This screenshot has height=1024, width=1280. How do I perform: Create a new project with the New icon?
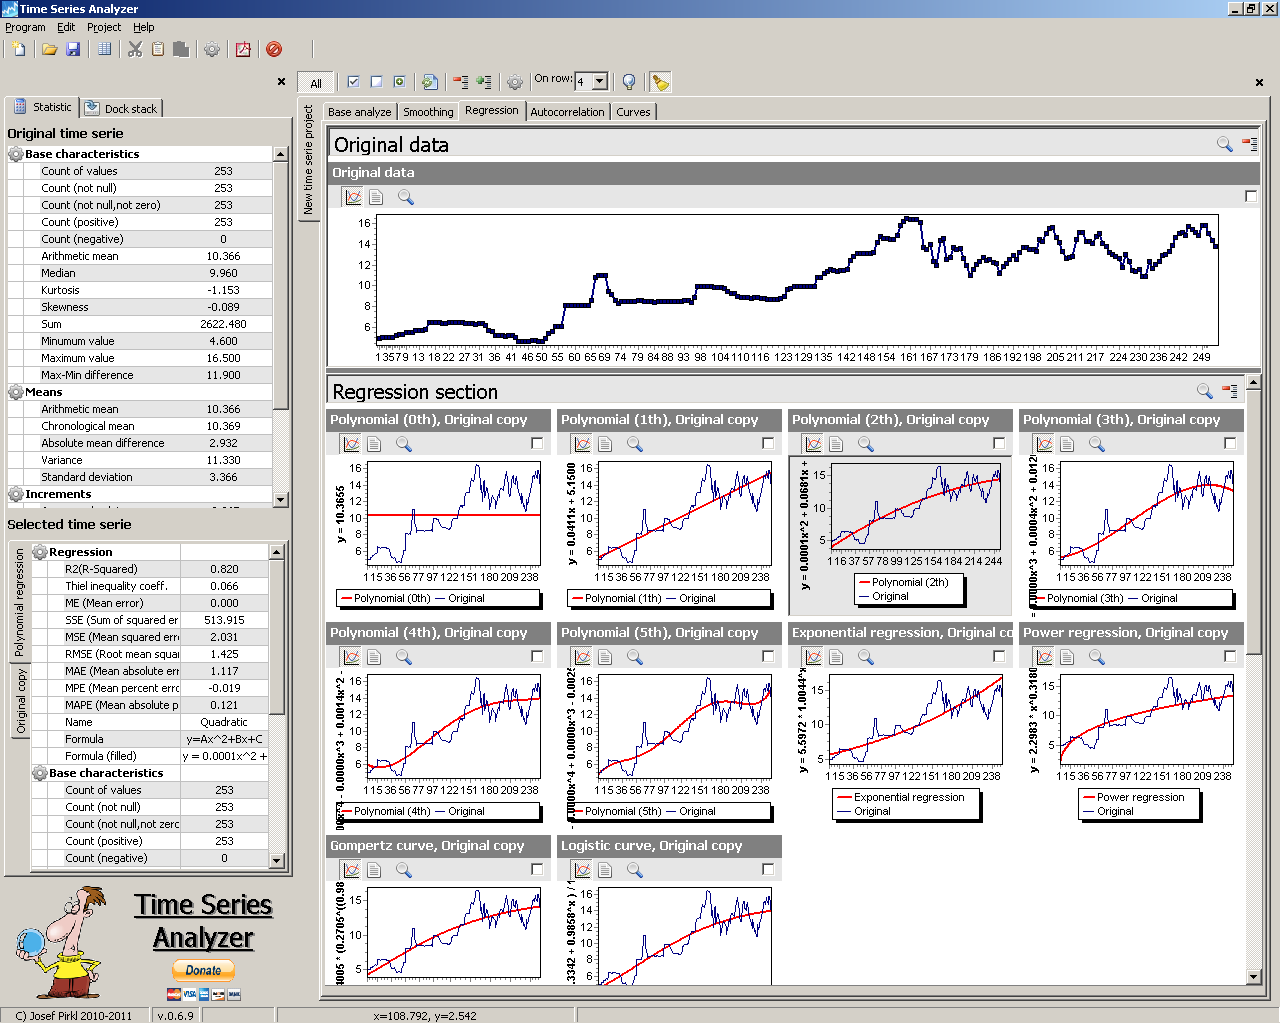pos(19,49)
